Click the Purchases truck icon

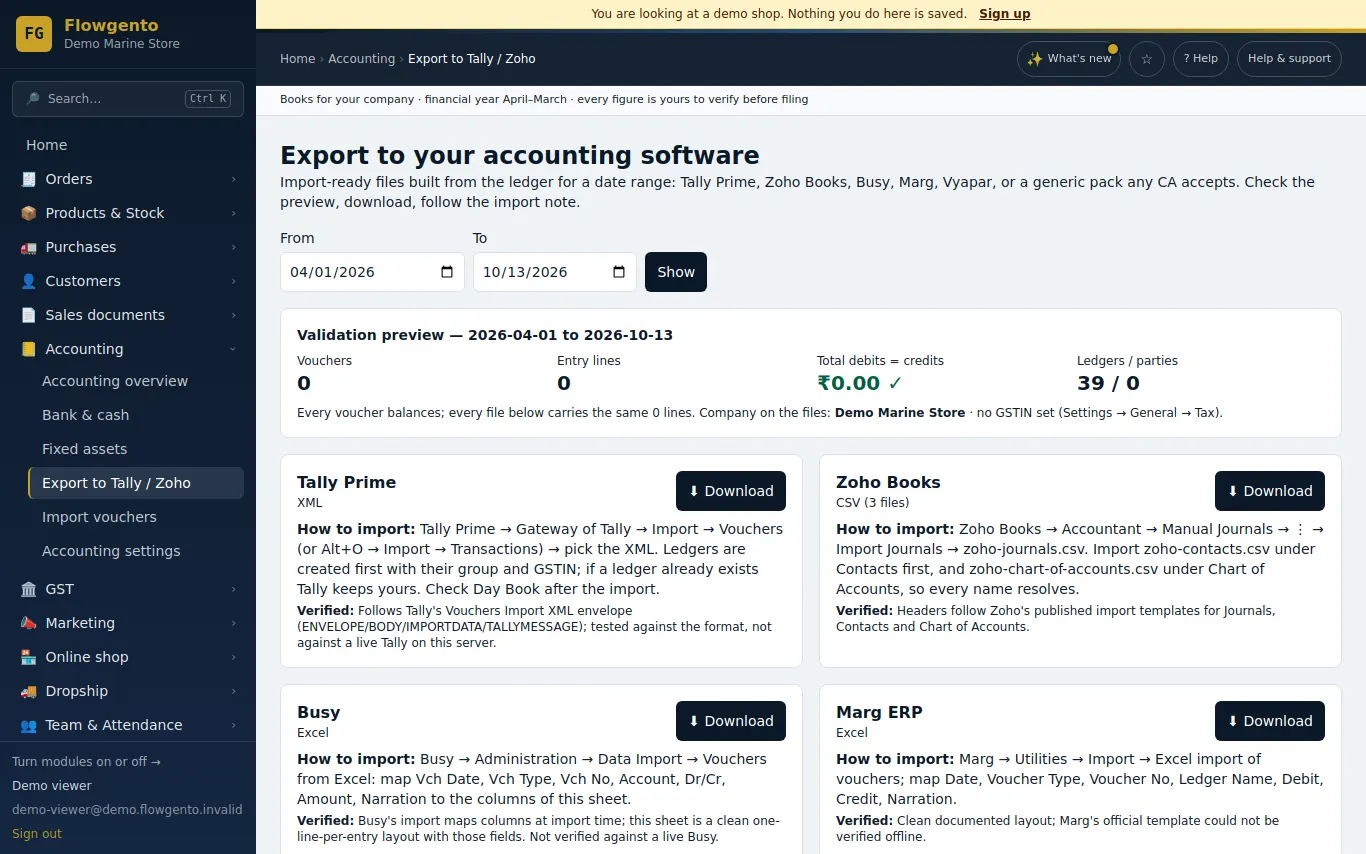28,247
